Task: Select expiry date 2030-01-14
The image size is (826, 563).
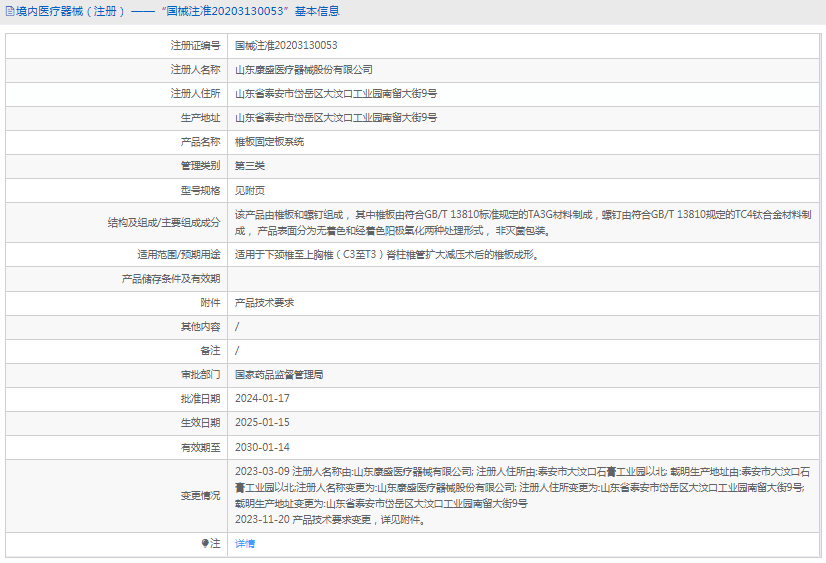Action: 262,448
